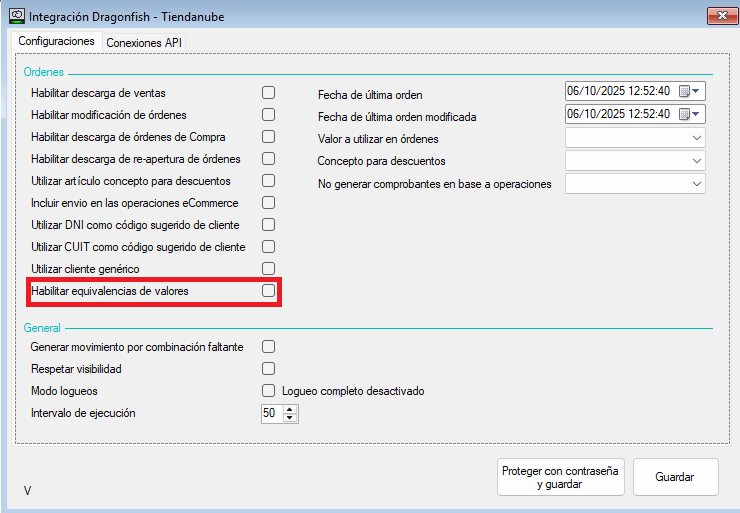
Task: Open calendar for Fecha de última orden modificada
Action: click(x=690, y=114)
